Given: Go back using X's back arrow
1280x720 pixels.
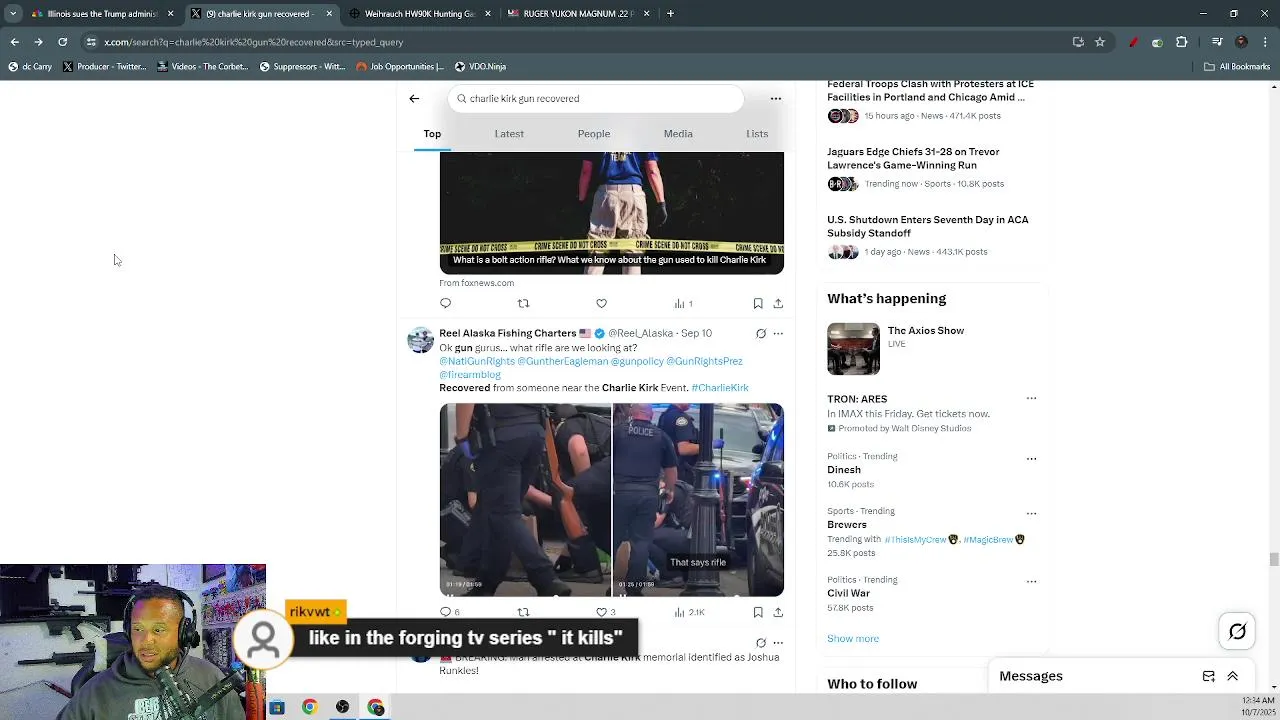Looking at the screenshot, I should [x=414, y=98].
